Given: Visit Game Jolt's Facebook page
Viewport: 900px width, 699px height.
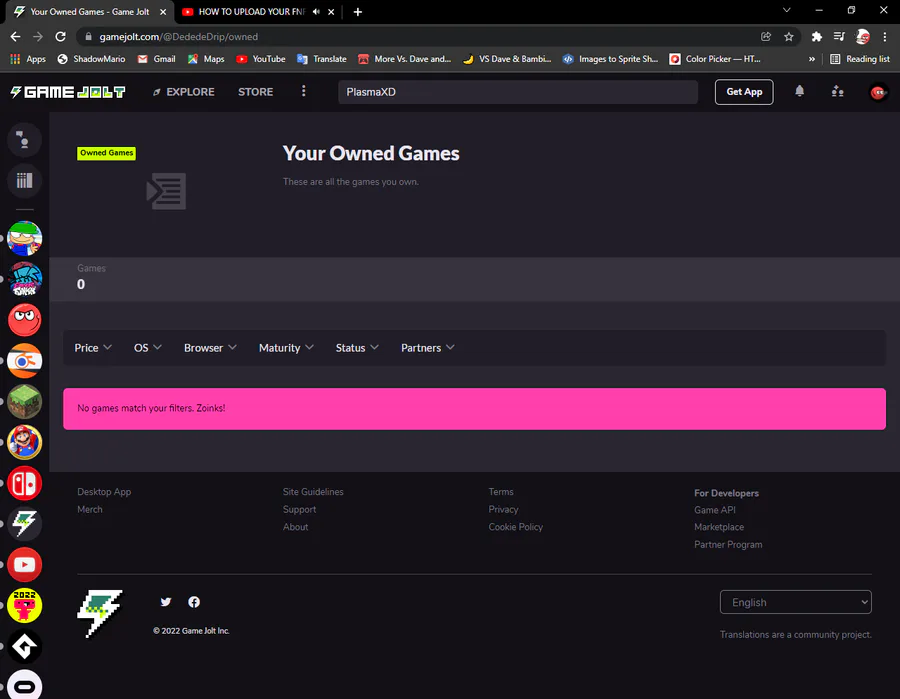Looking at the screenshot, I should tap(194, 602).
